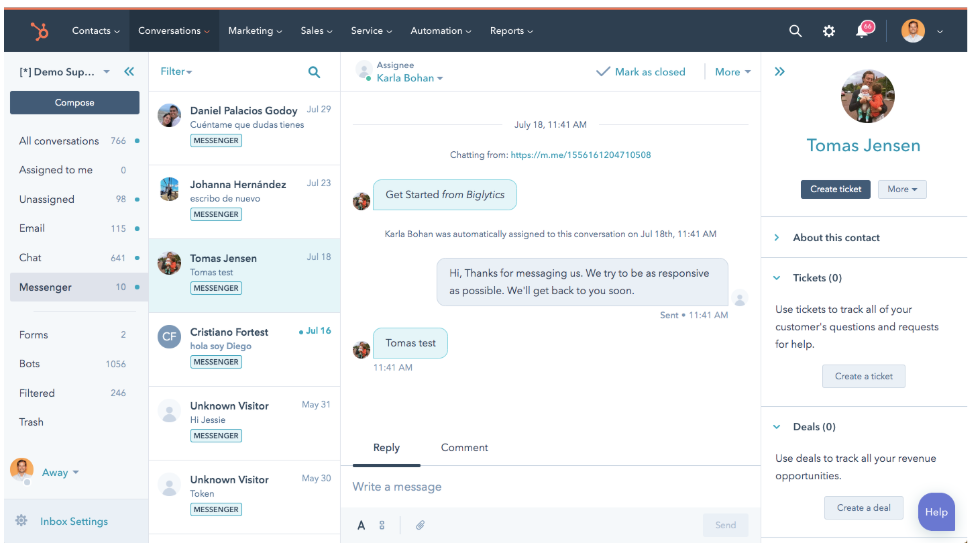Image resolution: width=971 pixels, height=547 pixels.
Task: Open the global search icon in top bar
Action: pos(795,31)
